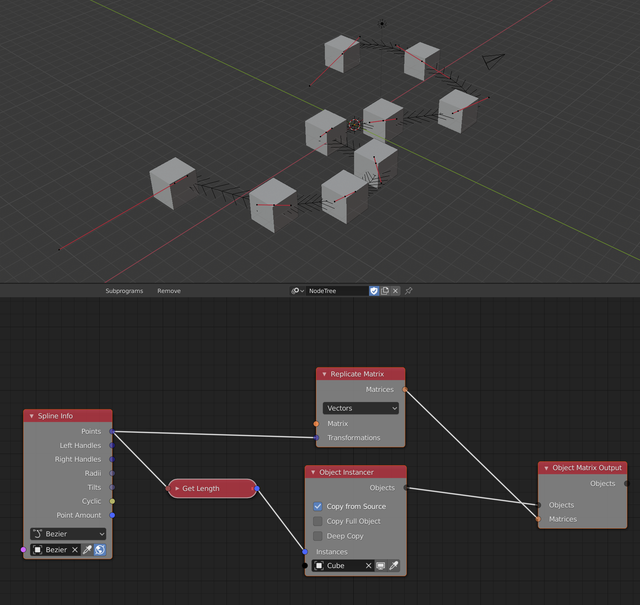Open the Subprograms menu

(x=124, y=291)
